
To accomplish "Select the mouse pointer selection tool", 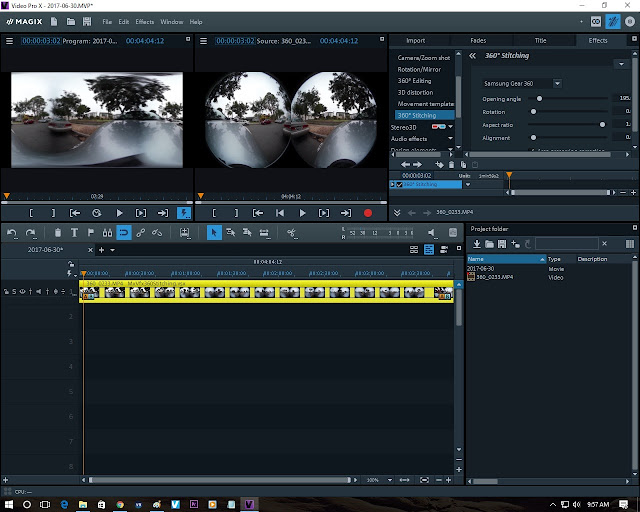I will 214,232.
